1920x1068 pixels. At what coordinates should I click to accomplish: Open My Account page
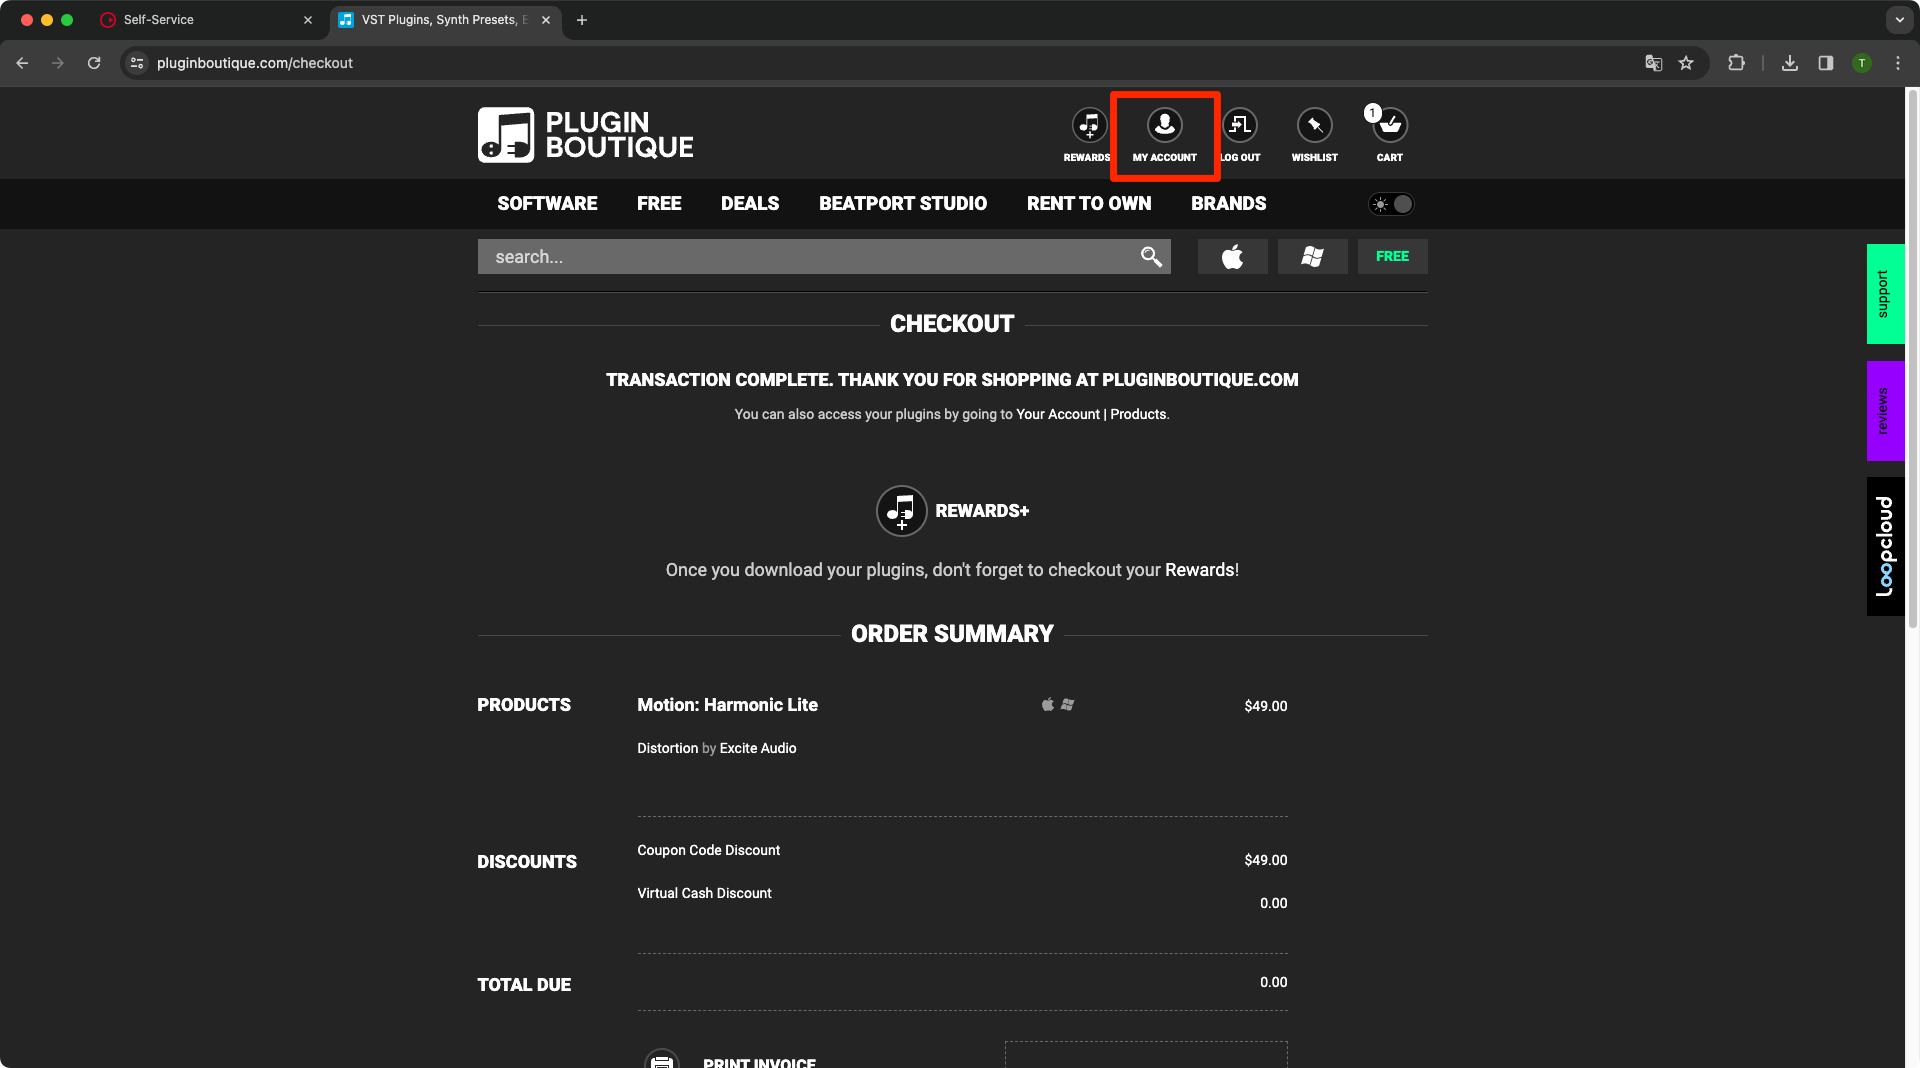click(1164, 135)
